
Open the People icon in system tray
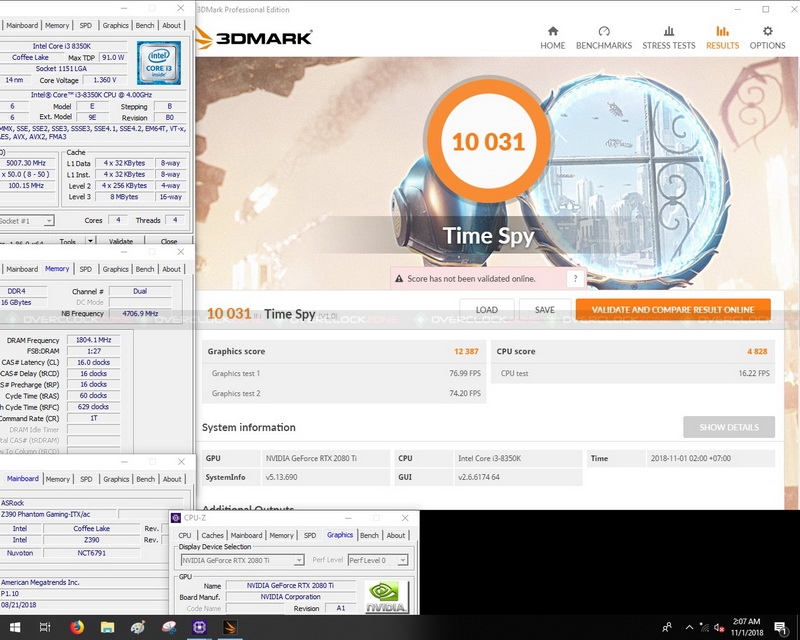pos(666,627)
